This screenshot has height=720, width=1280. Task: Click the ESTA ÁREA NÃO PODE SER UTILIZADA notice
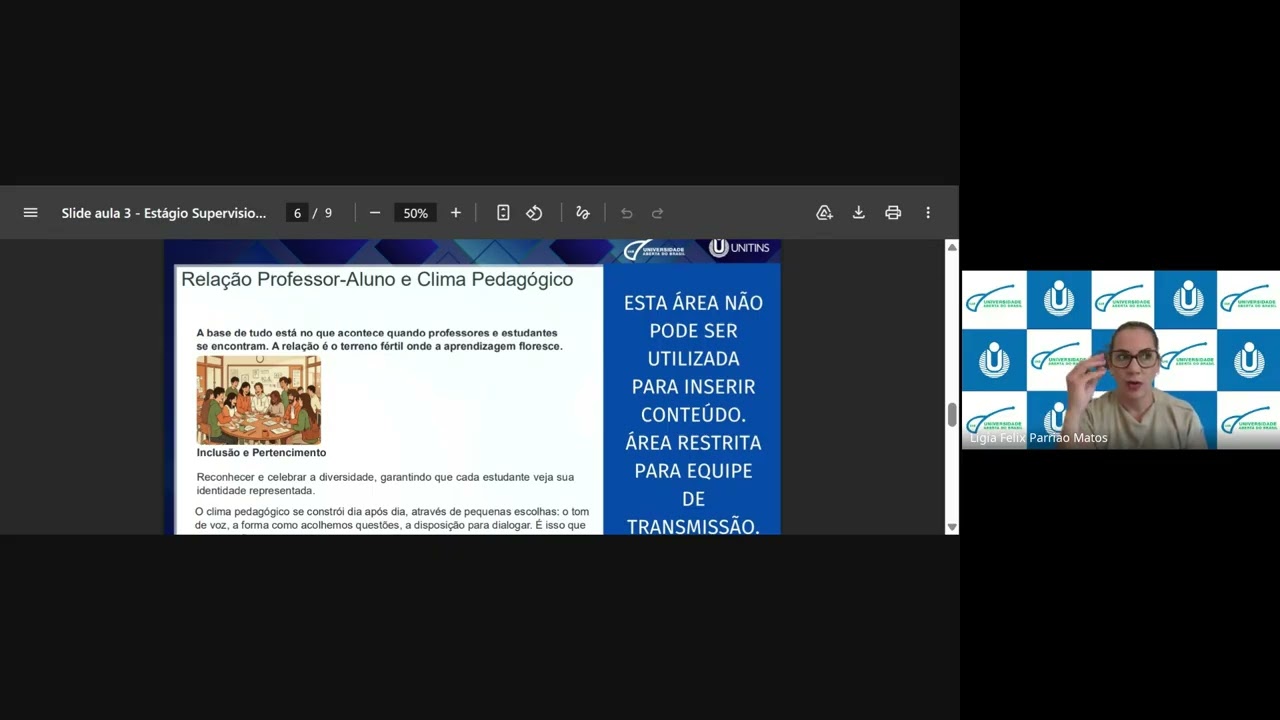(693, 414)
